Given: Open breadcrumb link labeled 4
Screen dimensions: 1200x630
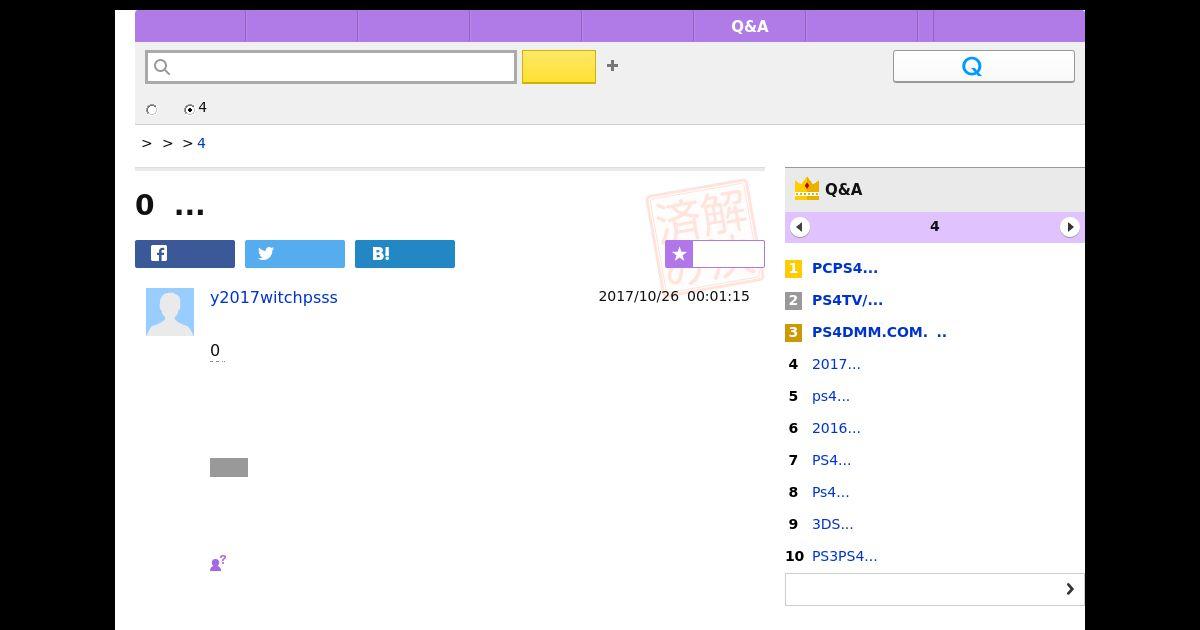Looking at the screenshot, I should (x=201, y=143).
